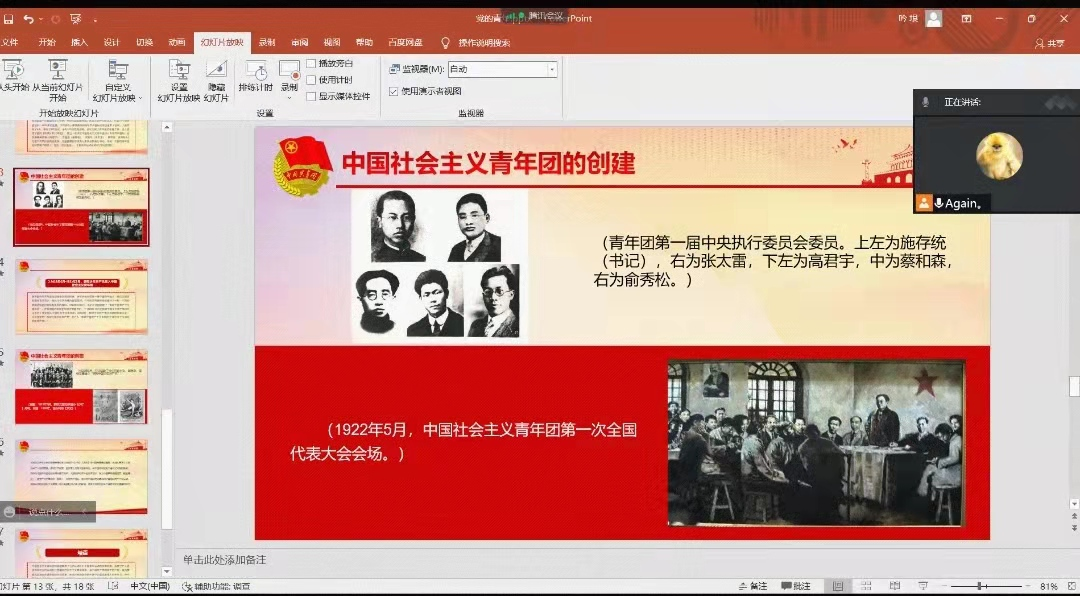
Task: Click the caption text starting 青年团第一届中央执行委员会
Action: point(773,261)
